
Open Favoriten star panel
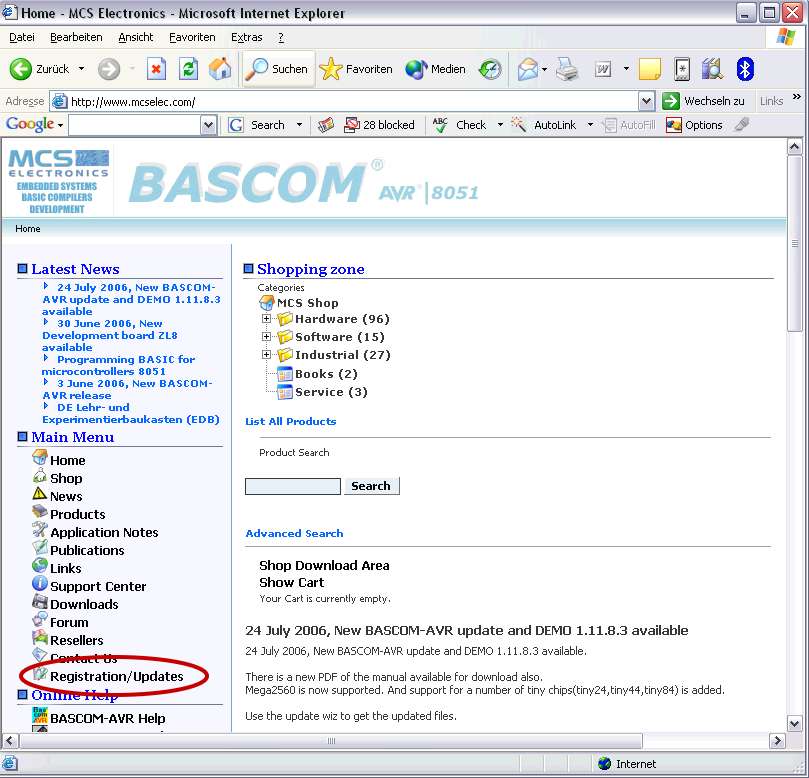pyautogui.click(x=356, y=69)
